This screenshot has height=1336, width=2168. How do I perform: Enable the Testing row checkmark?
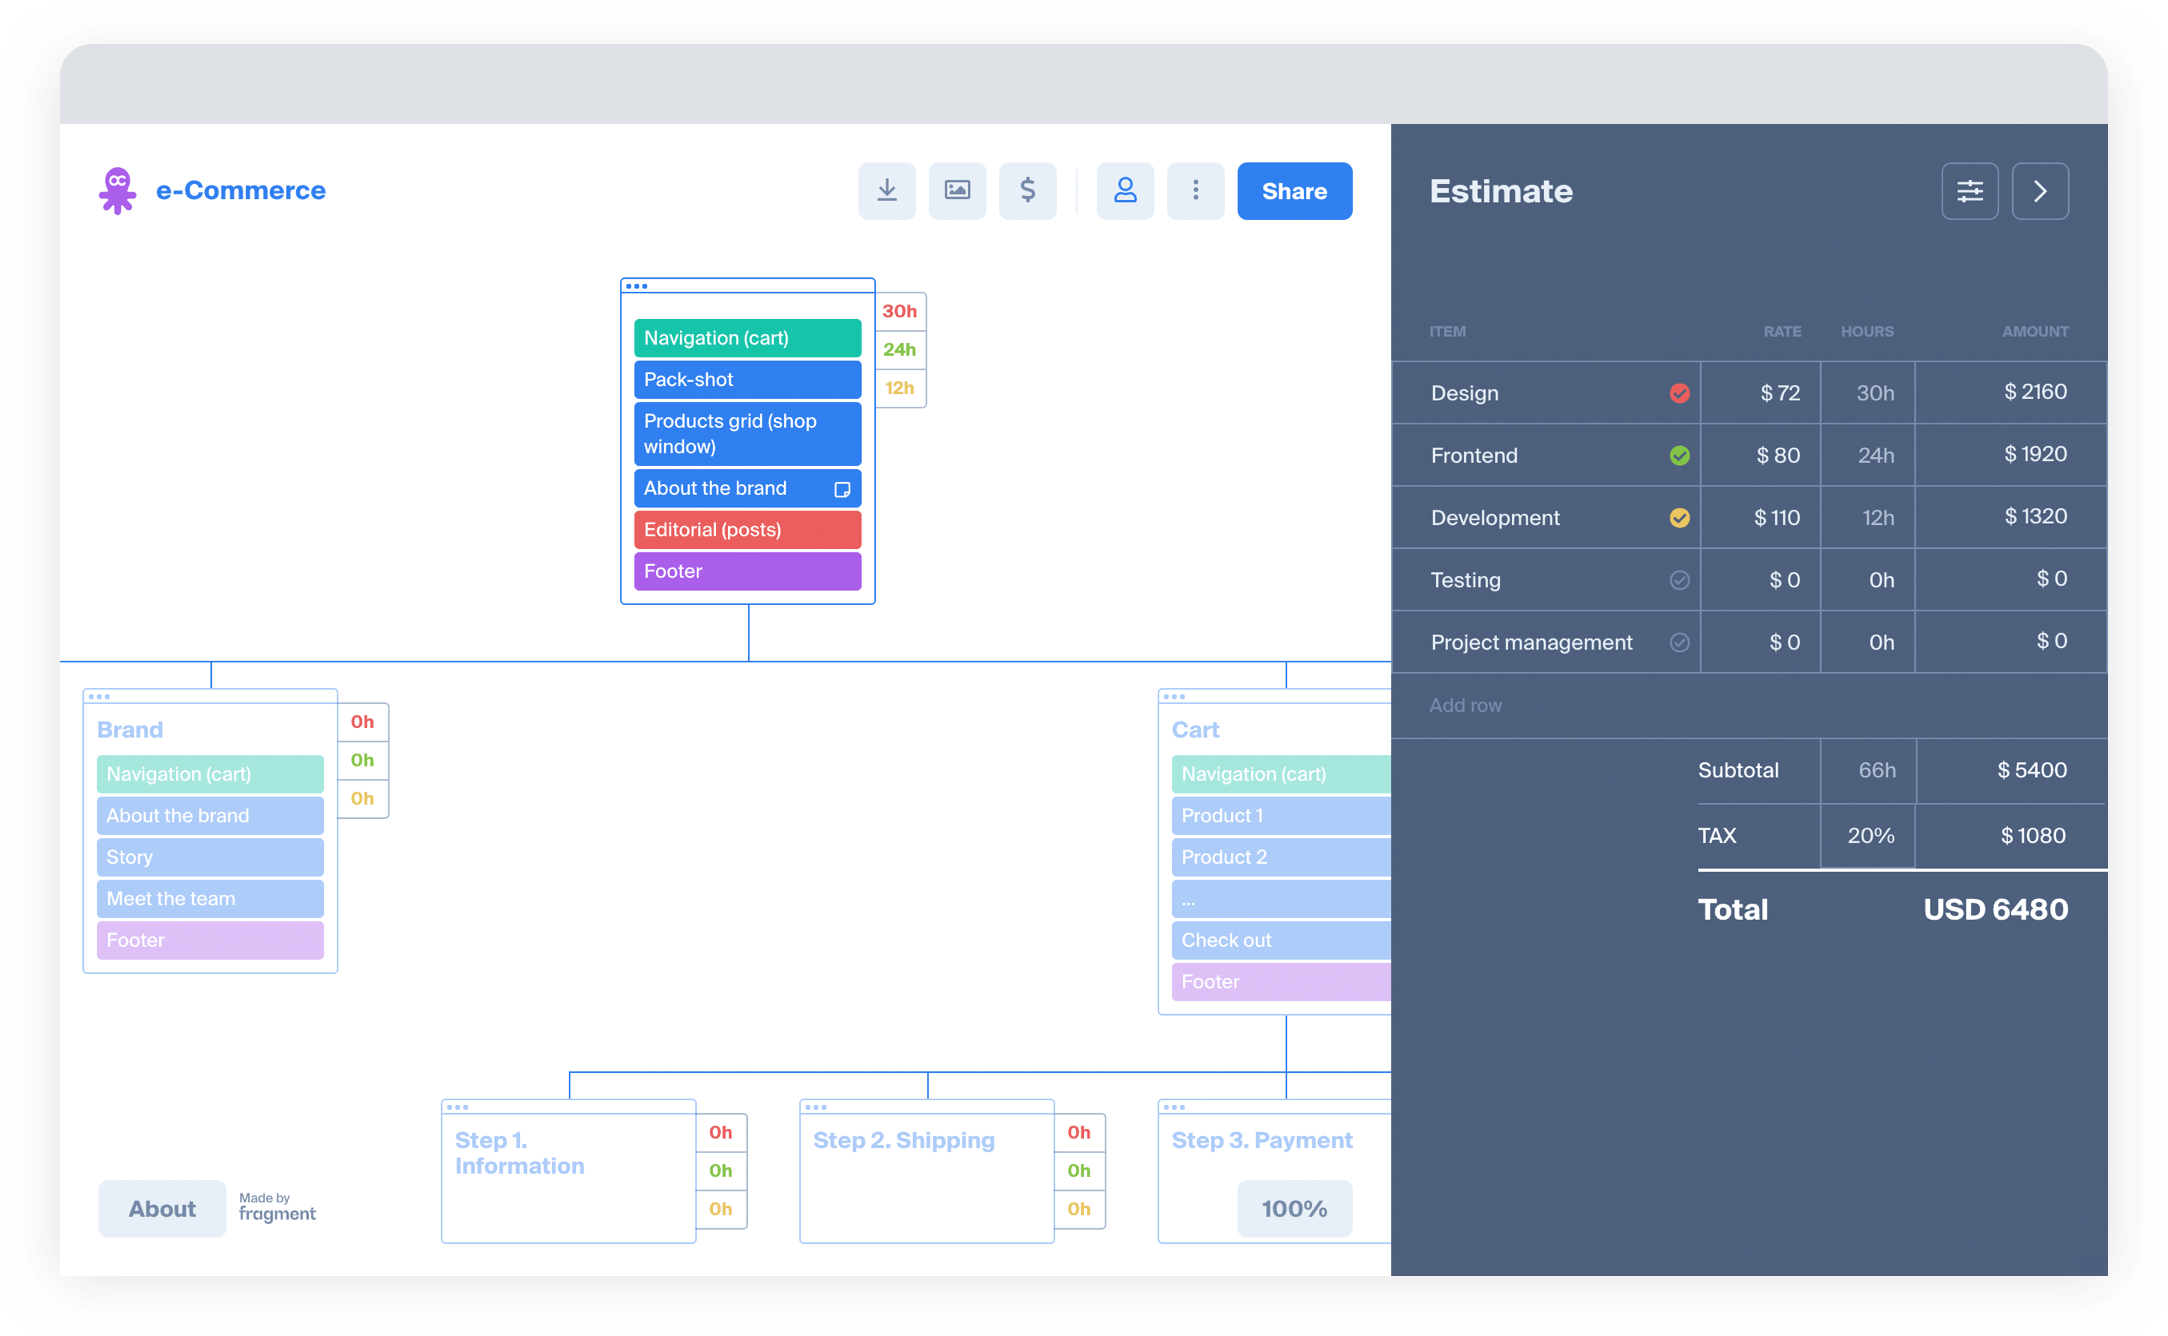point(1679,580)
